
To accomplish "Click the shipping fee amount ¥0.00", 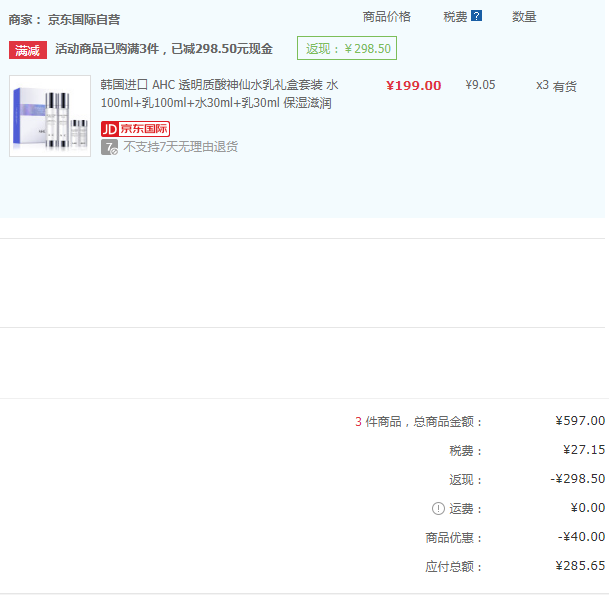I will point(588,508).
